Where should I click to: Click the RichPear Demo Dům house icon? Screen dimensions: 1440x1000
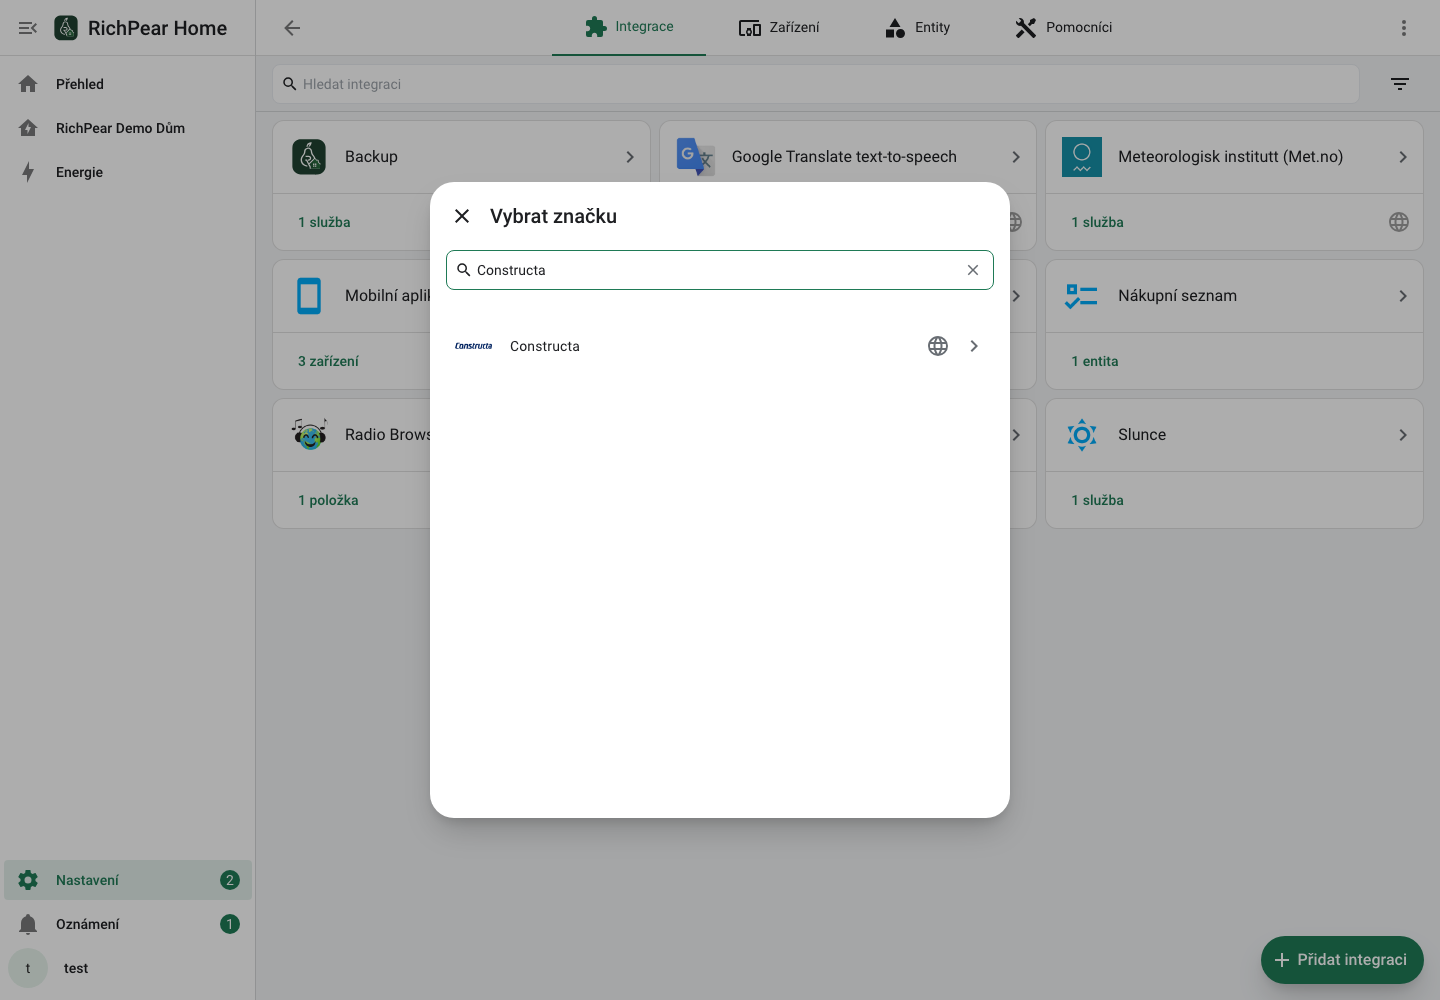tap(28, 128)
